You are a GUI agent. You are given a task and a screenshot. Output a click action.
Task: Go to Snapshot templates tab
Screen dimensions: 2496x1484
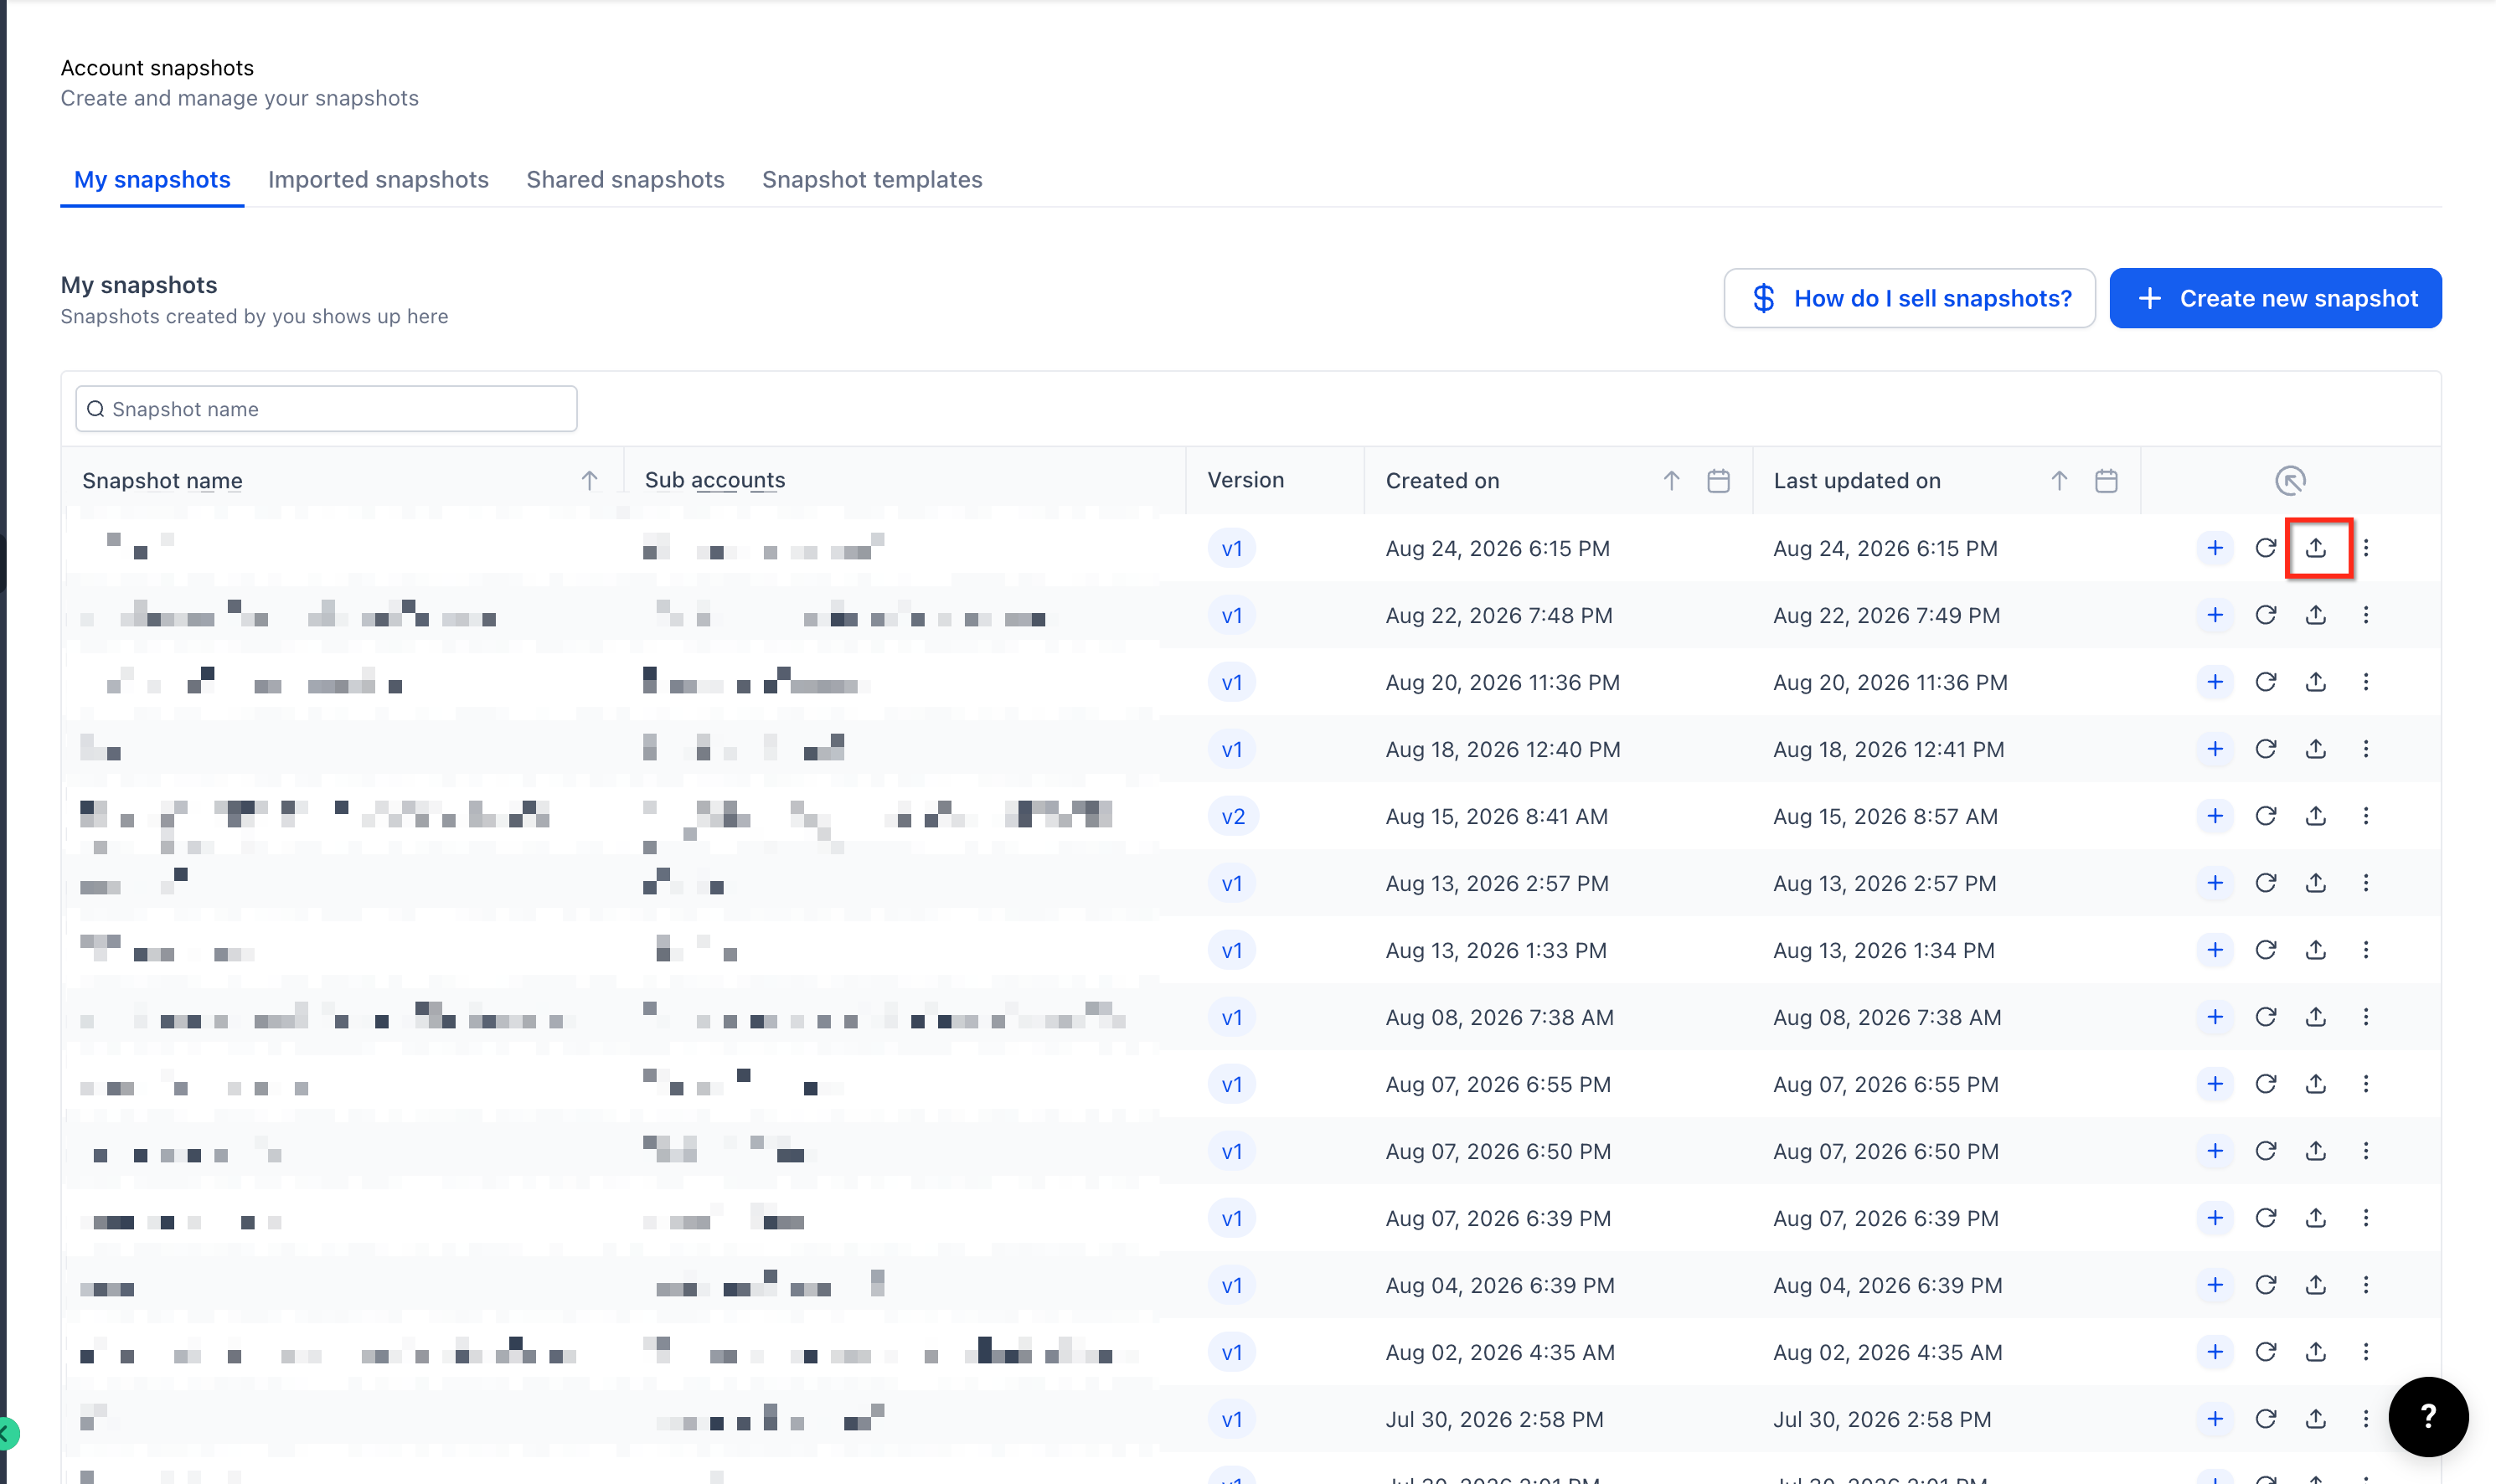click(872, 179)
